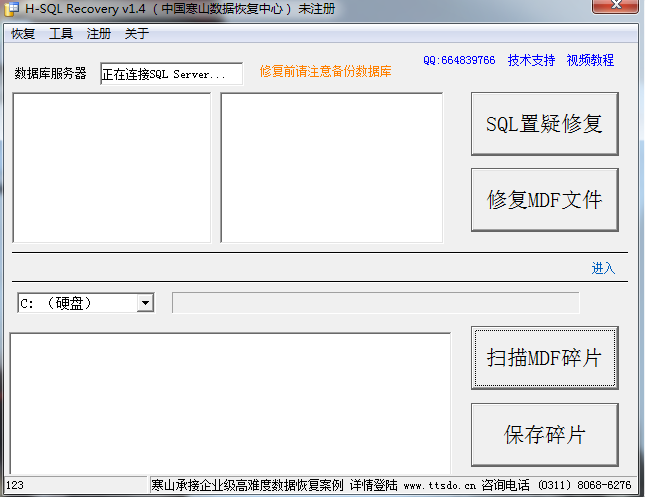Open the 技术支持 link
This screenshot has width=645, height=497.
(531, 60)
